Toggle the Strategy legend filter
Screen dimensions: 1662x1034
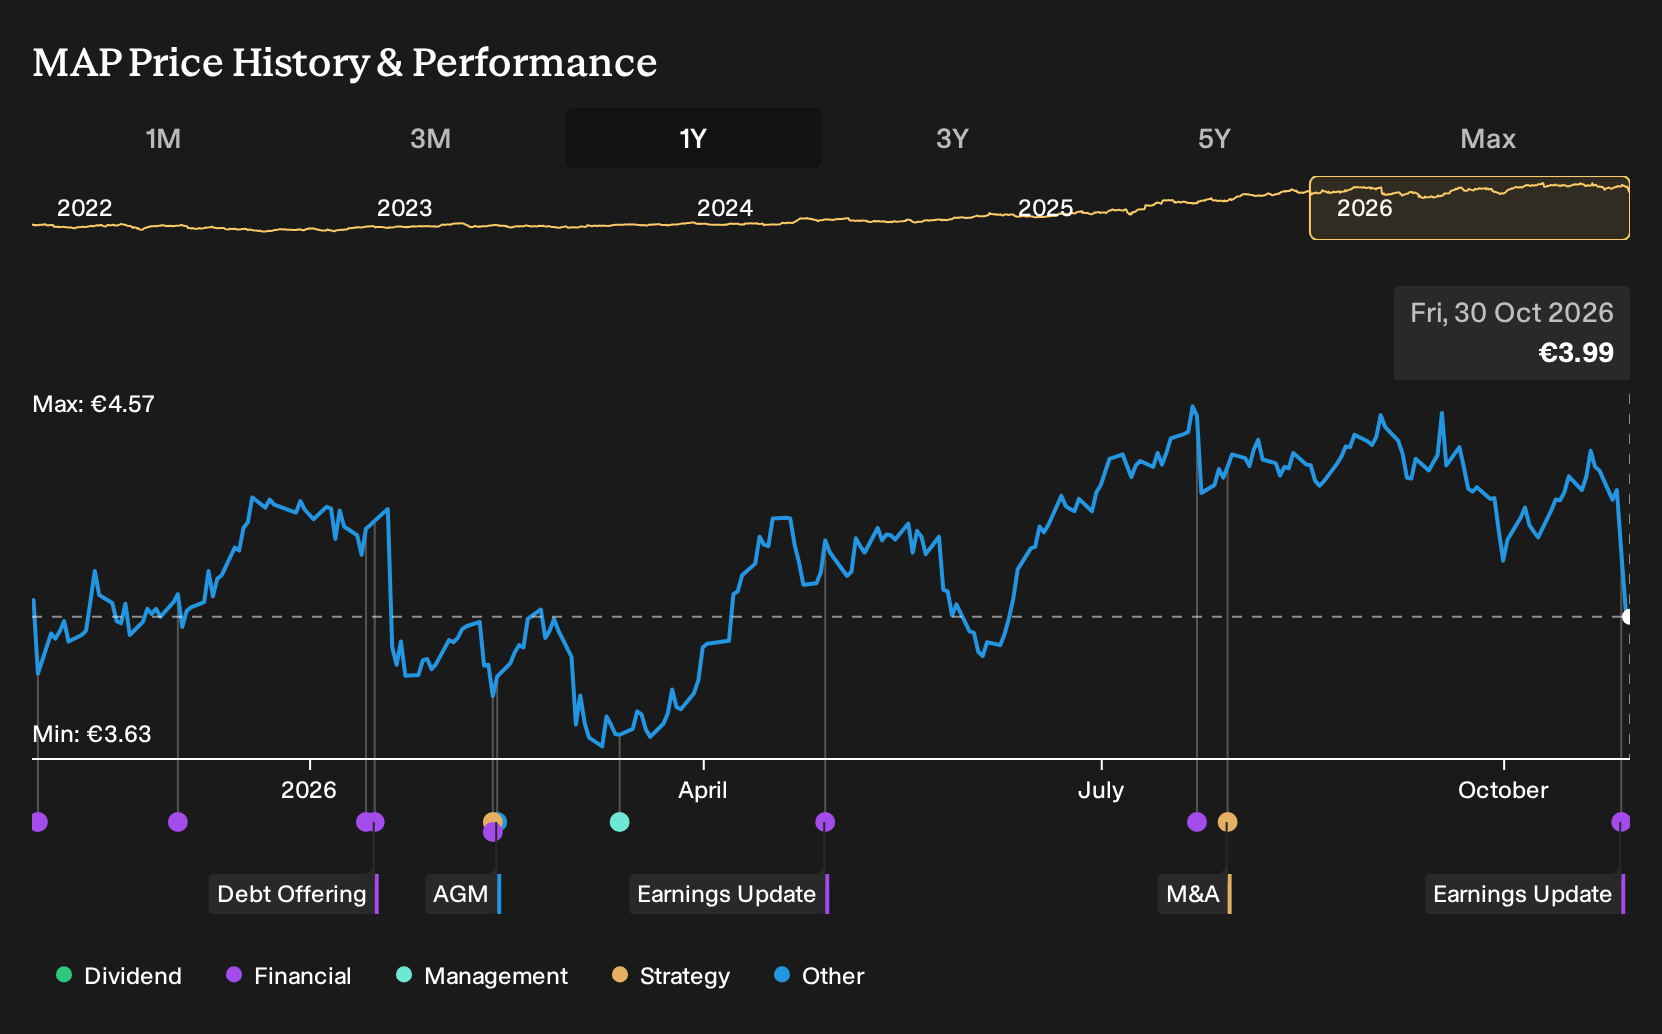(x=670, y=976)
